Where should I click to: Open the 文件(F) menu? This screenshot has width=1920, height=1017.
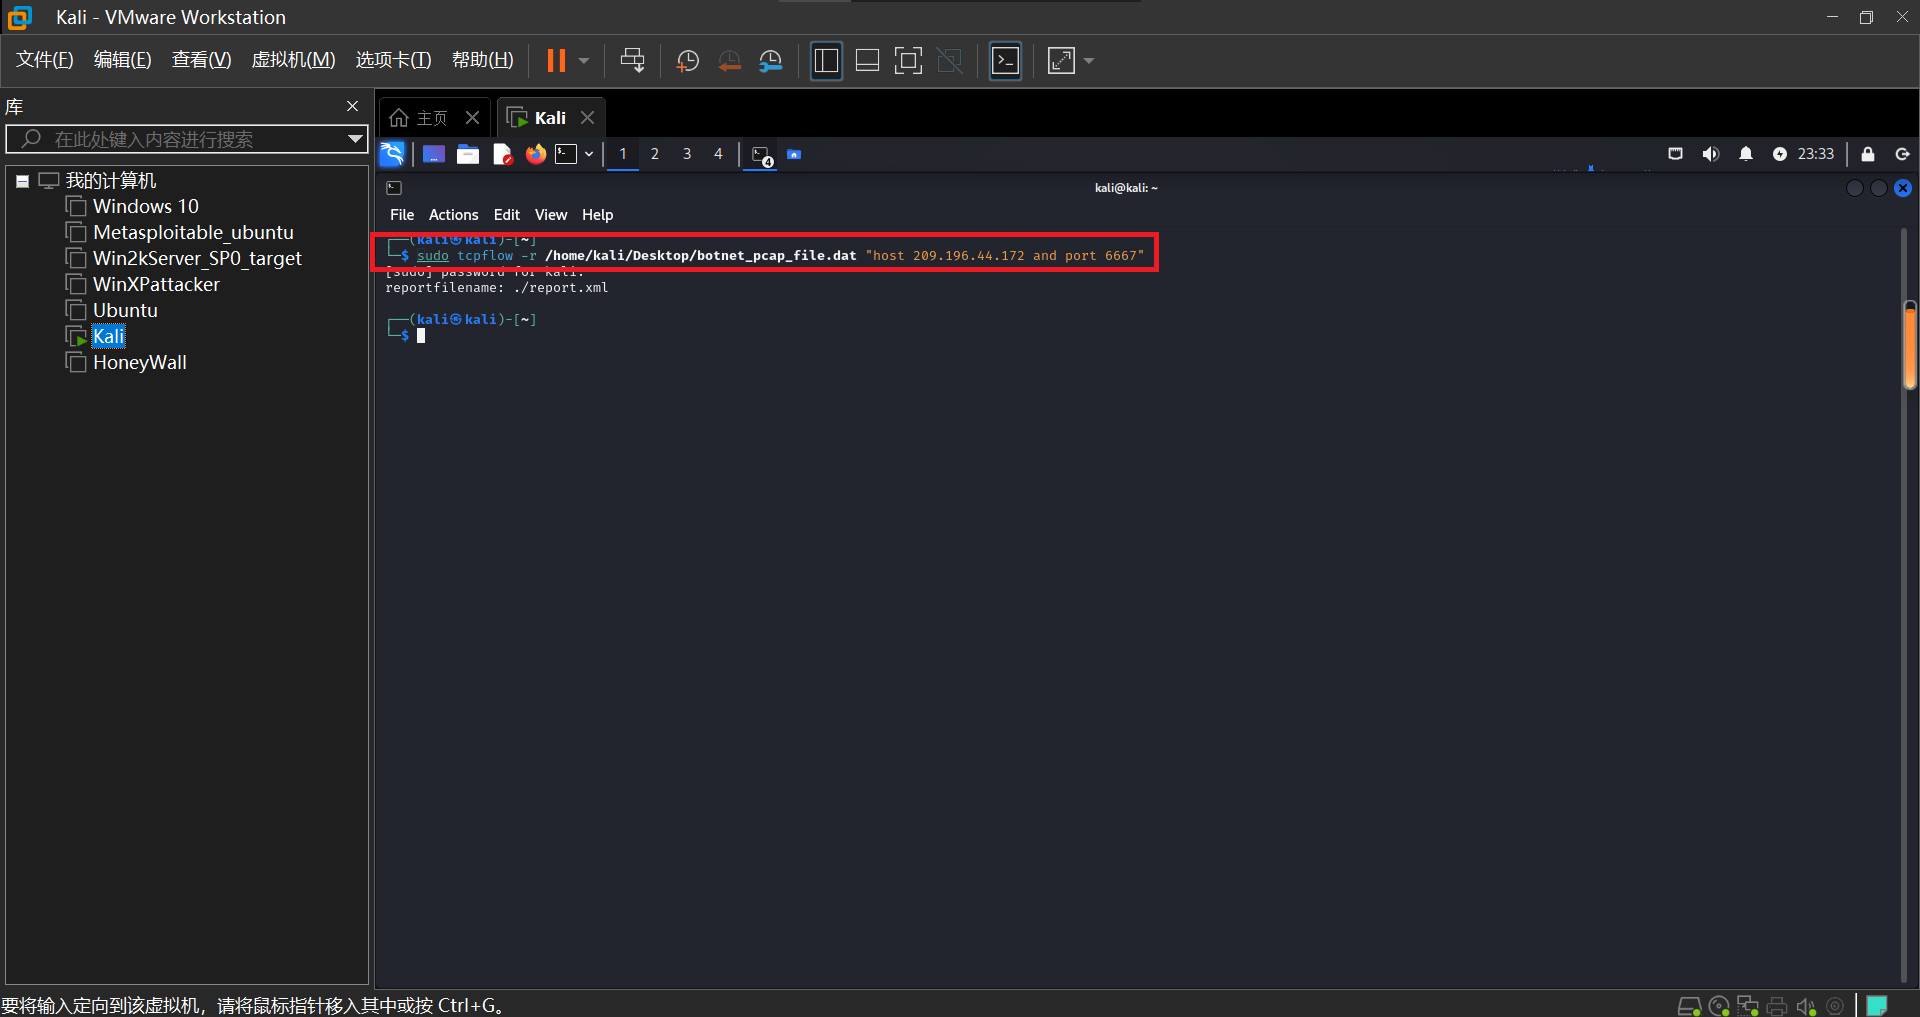click(45, 60)
